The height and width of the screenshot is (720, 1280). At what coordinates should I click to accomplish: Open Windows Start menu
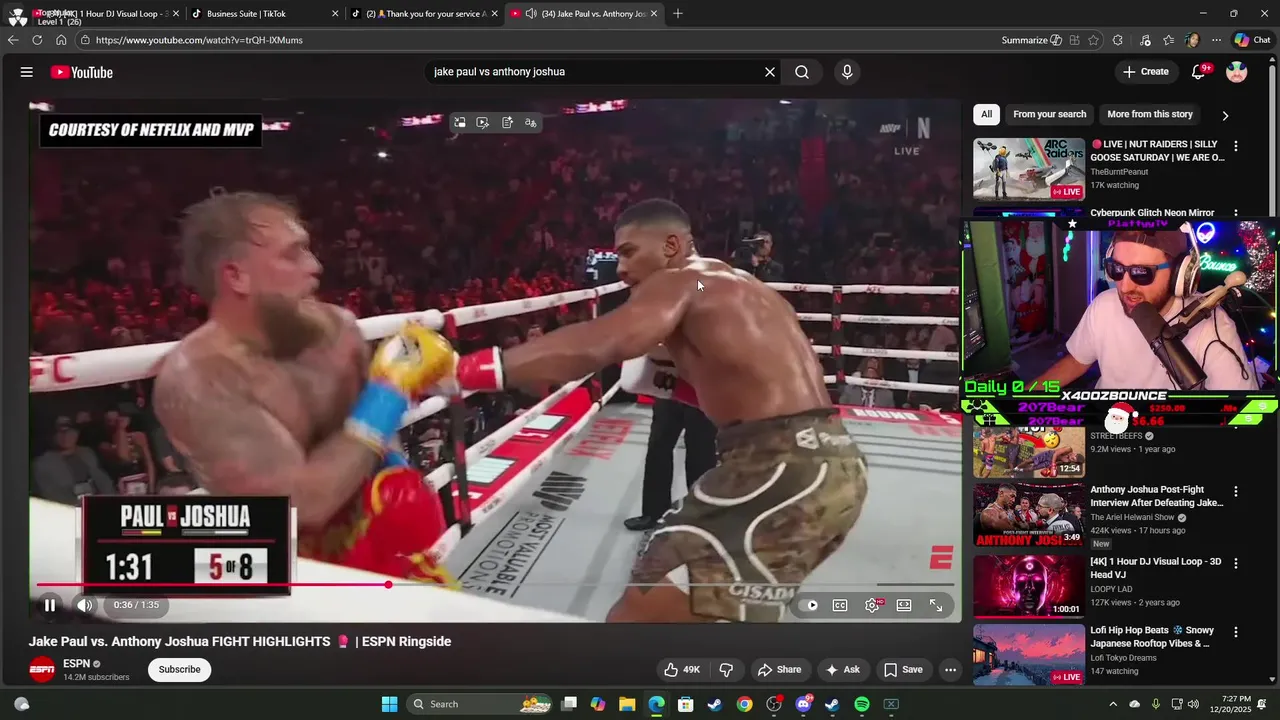(389, 704)
